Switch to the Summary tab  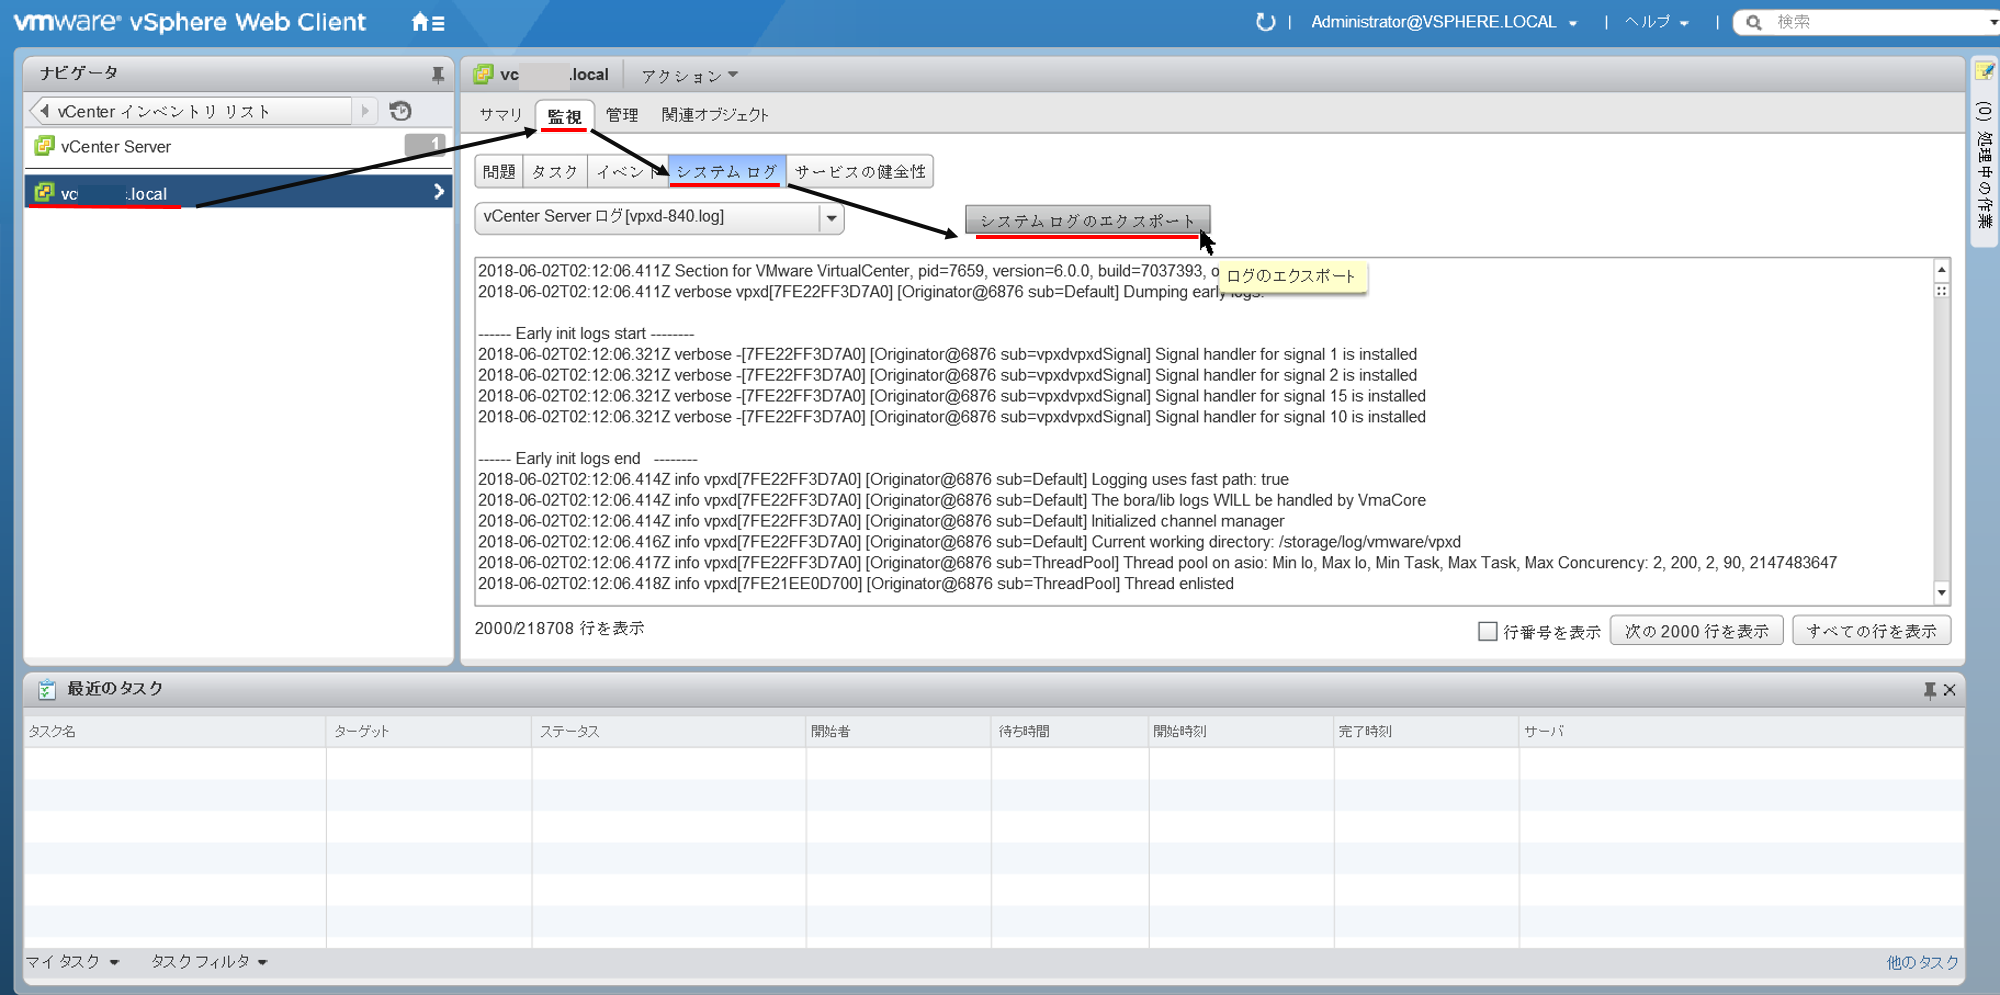[x=501, y=115]
